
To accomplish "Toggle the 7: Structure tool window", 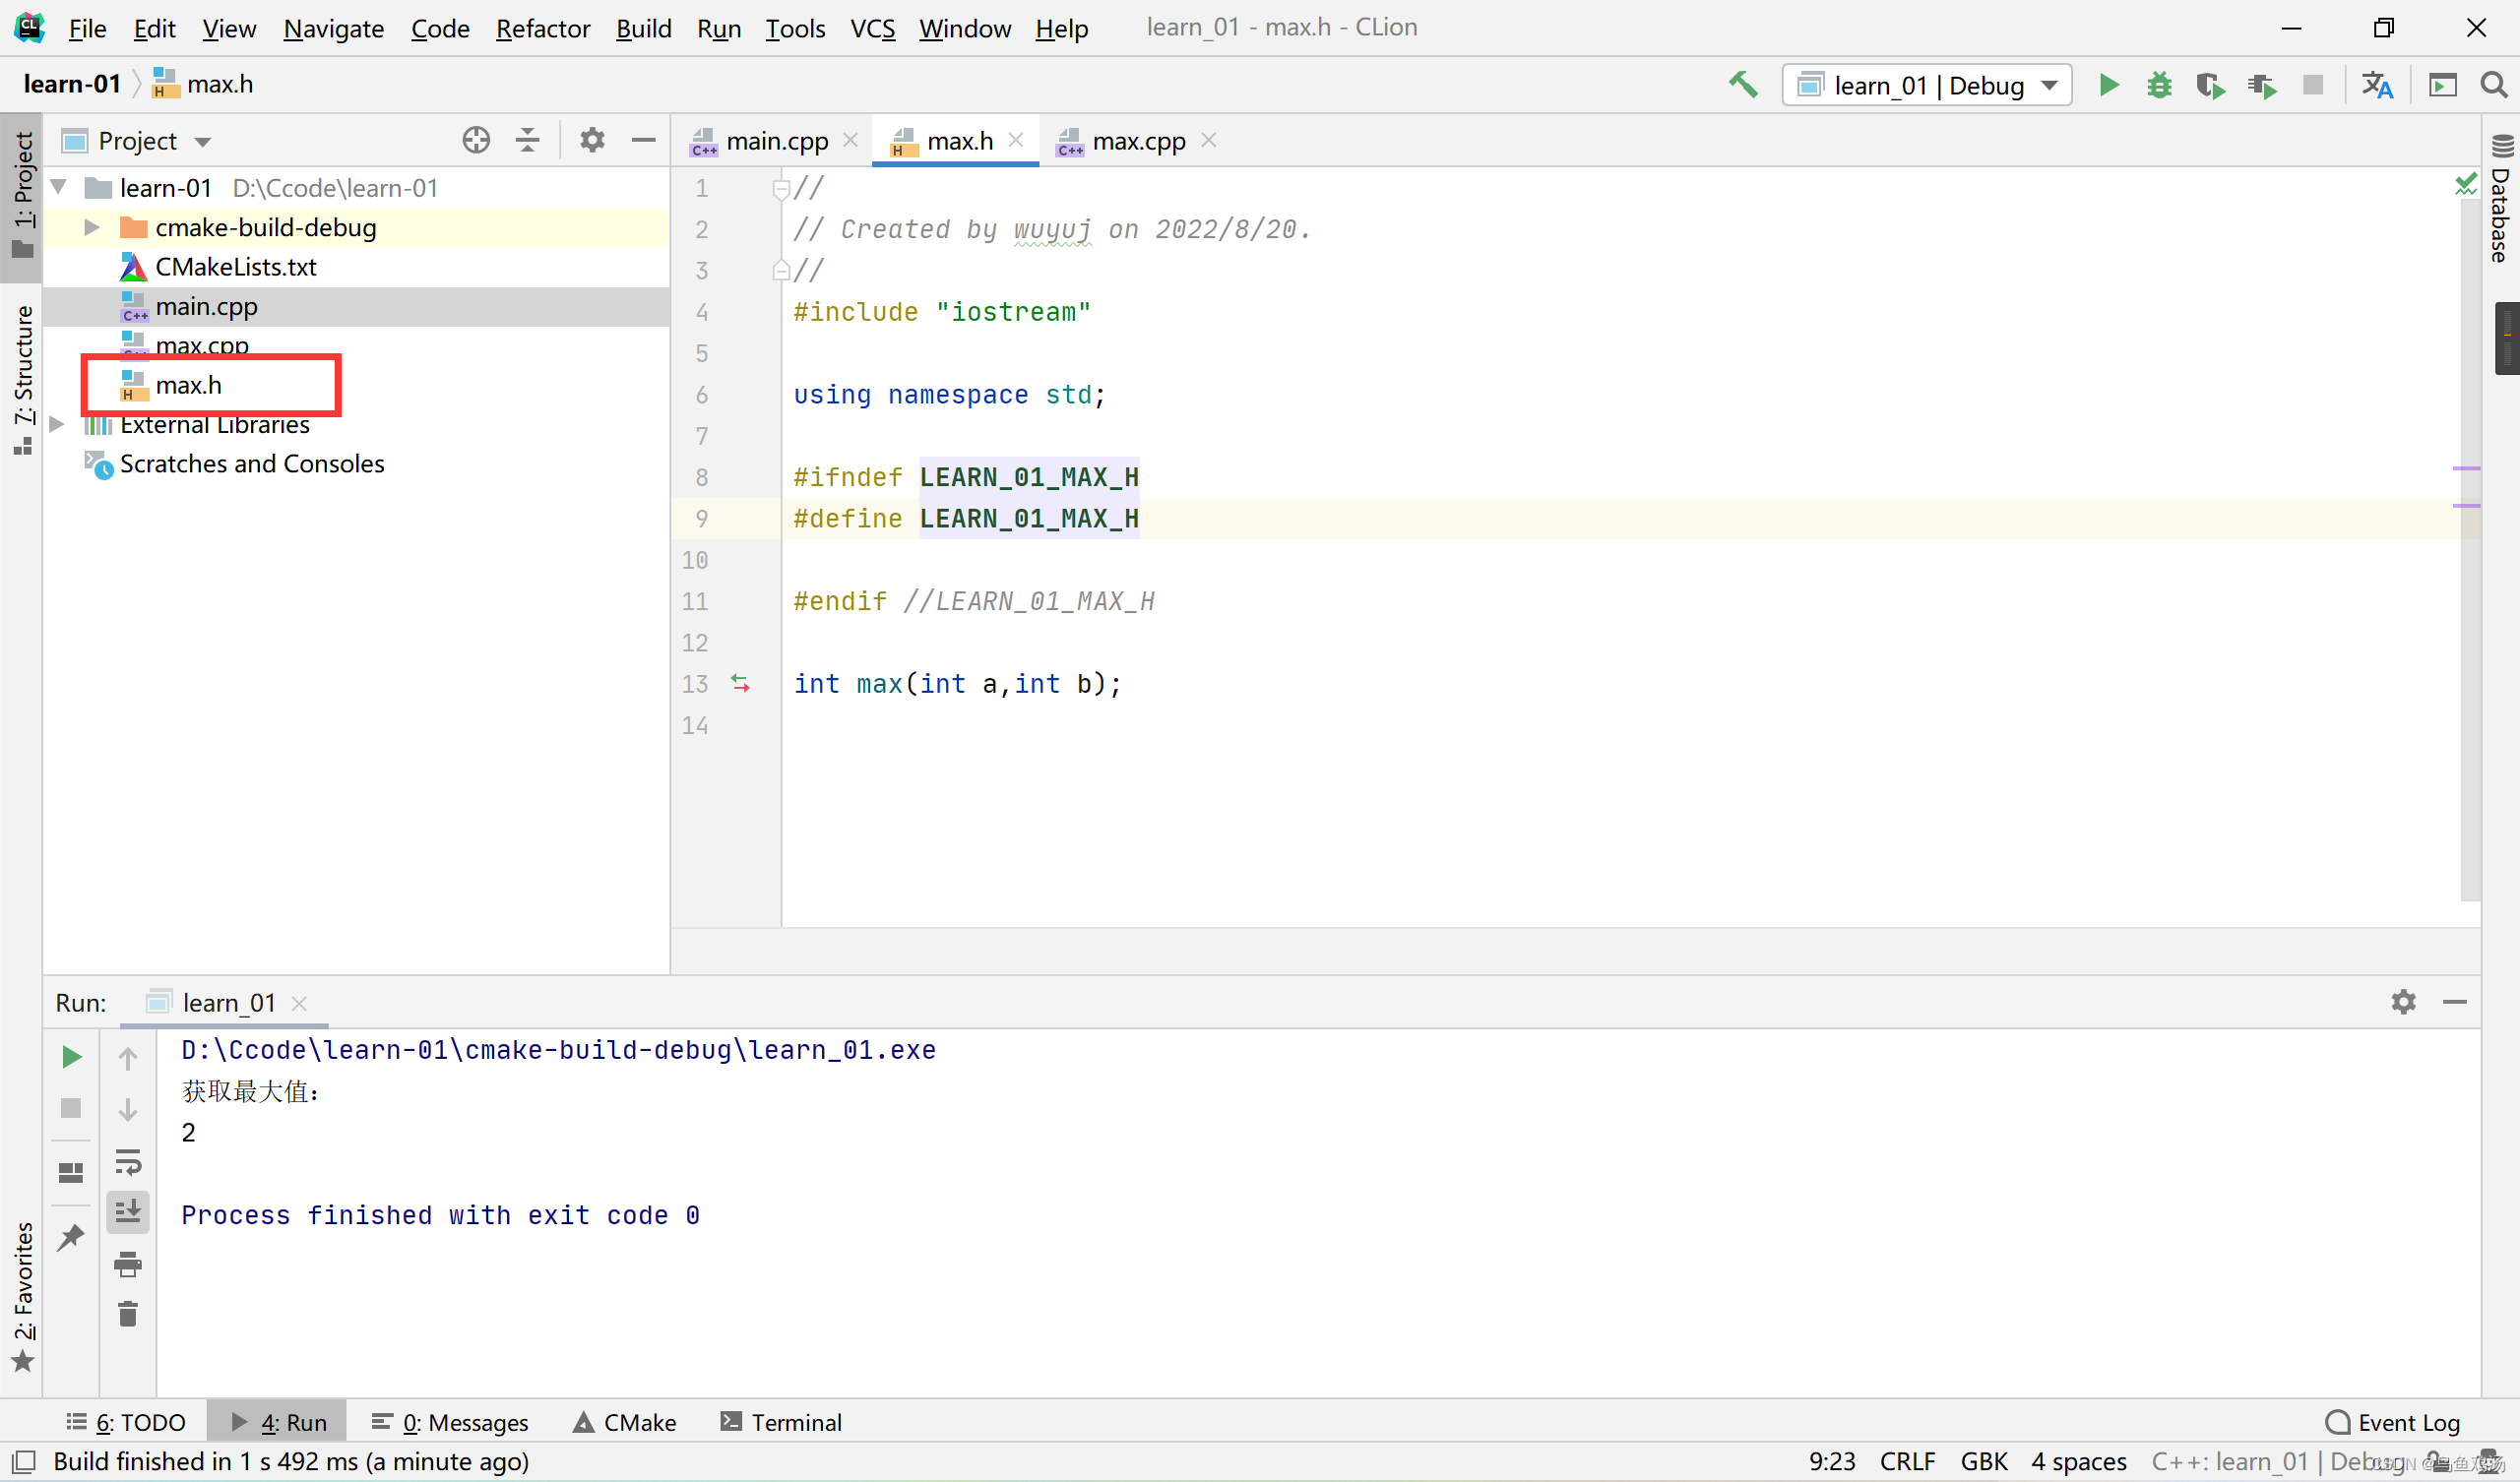I will point(22,379).
